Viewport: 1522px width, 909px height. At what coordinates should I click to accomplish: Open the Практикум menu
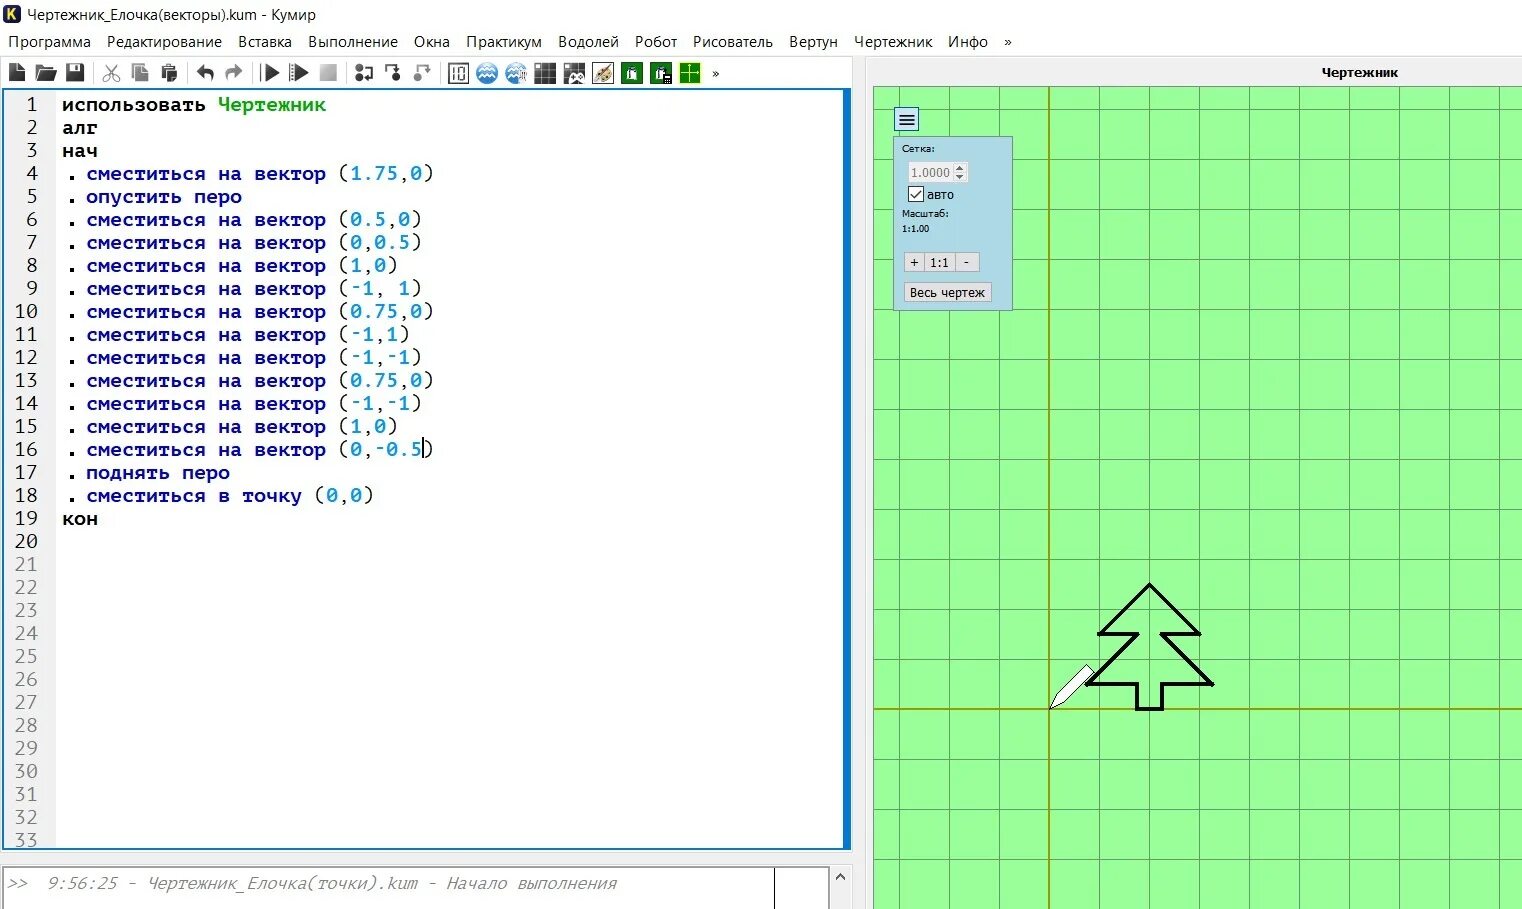click(504, 42)
